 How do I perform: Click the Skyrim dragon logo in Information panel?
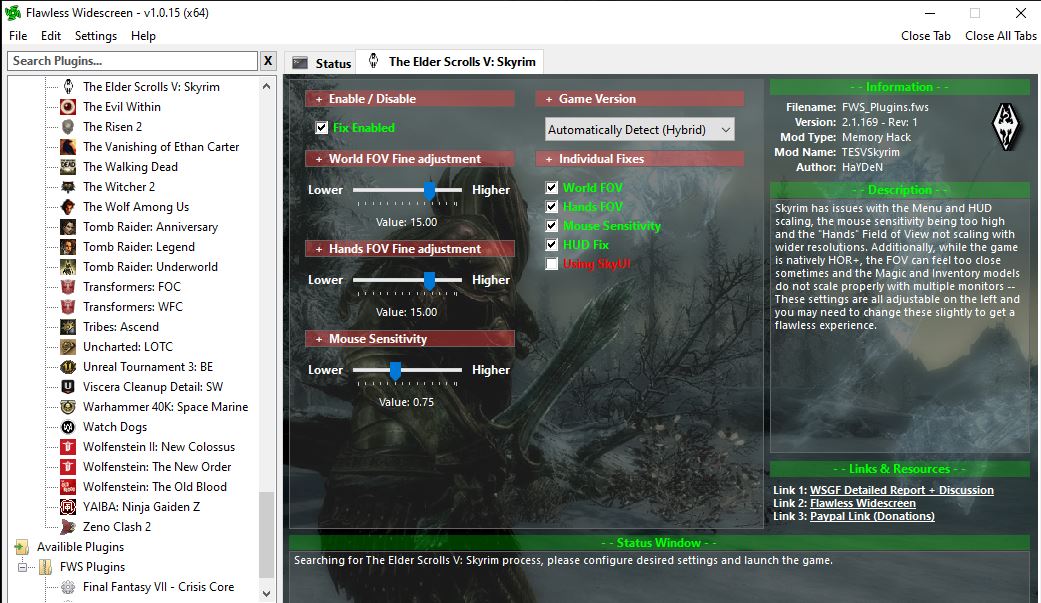point(1006,126)
